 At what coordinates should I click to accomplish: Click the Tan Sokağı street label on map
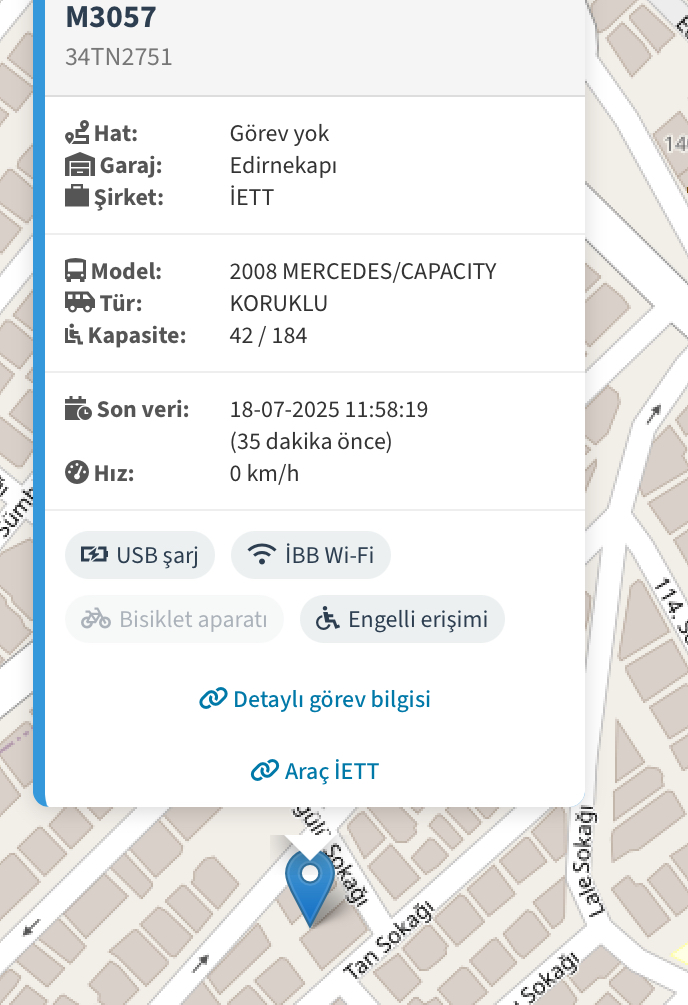click(x=389, y=940)
